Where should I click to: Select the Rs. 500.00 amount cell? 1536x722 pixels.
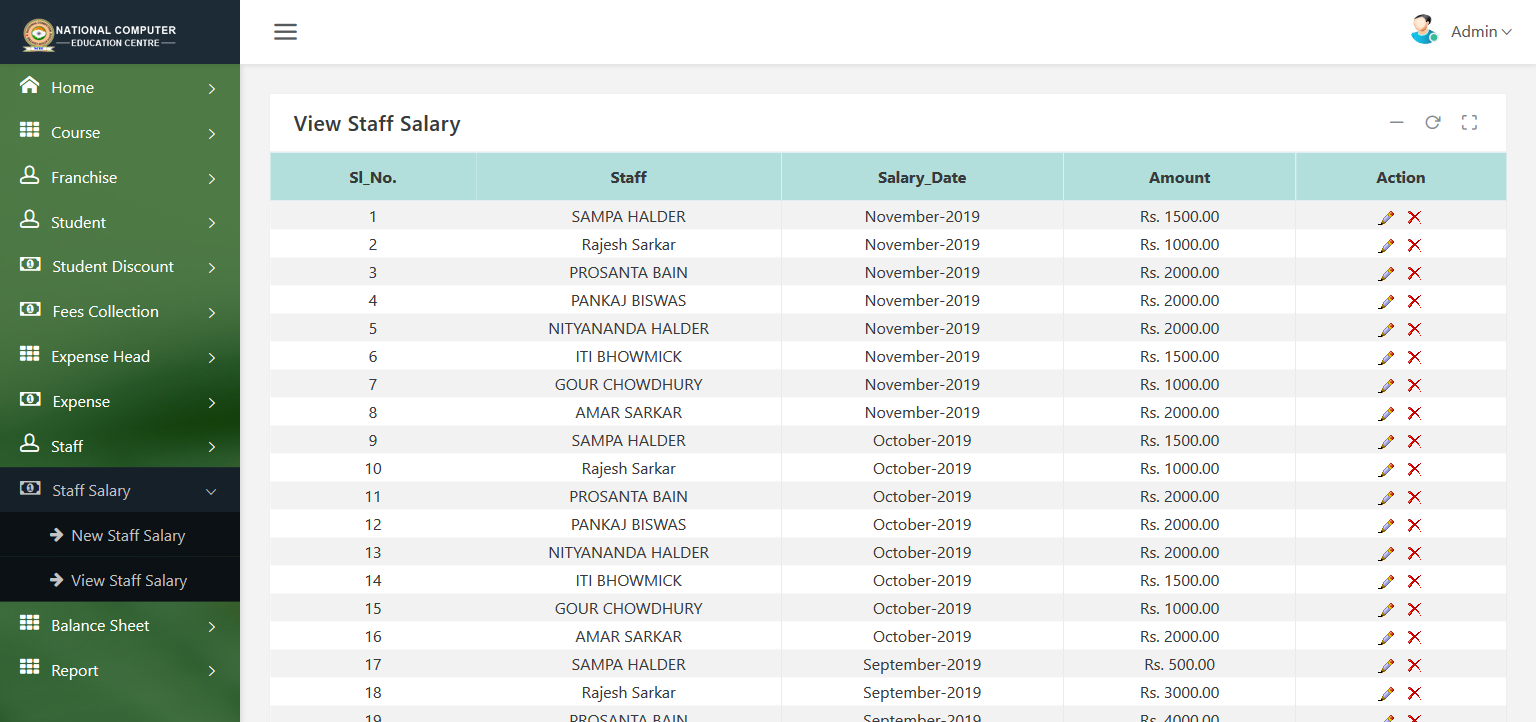click(x=1180, y=665)
